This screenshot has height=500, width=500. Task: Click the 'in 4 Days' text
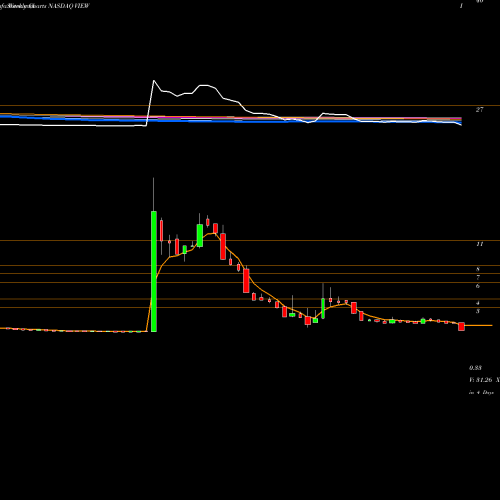[481, 393]
